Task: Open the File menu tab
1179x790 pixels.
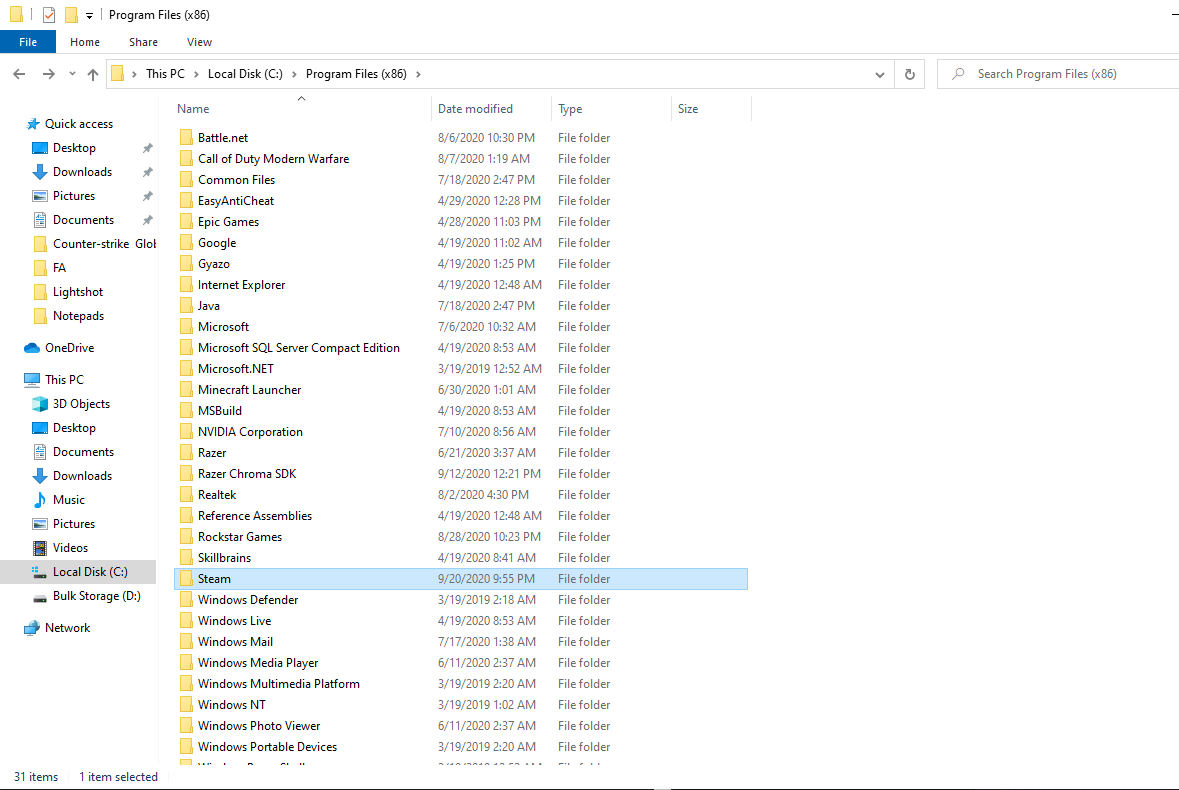Action: (28, 42)
